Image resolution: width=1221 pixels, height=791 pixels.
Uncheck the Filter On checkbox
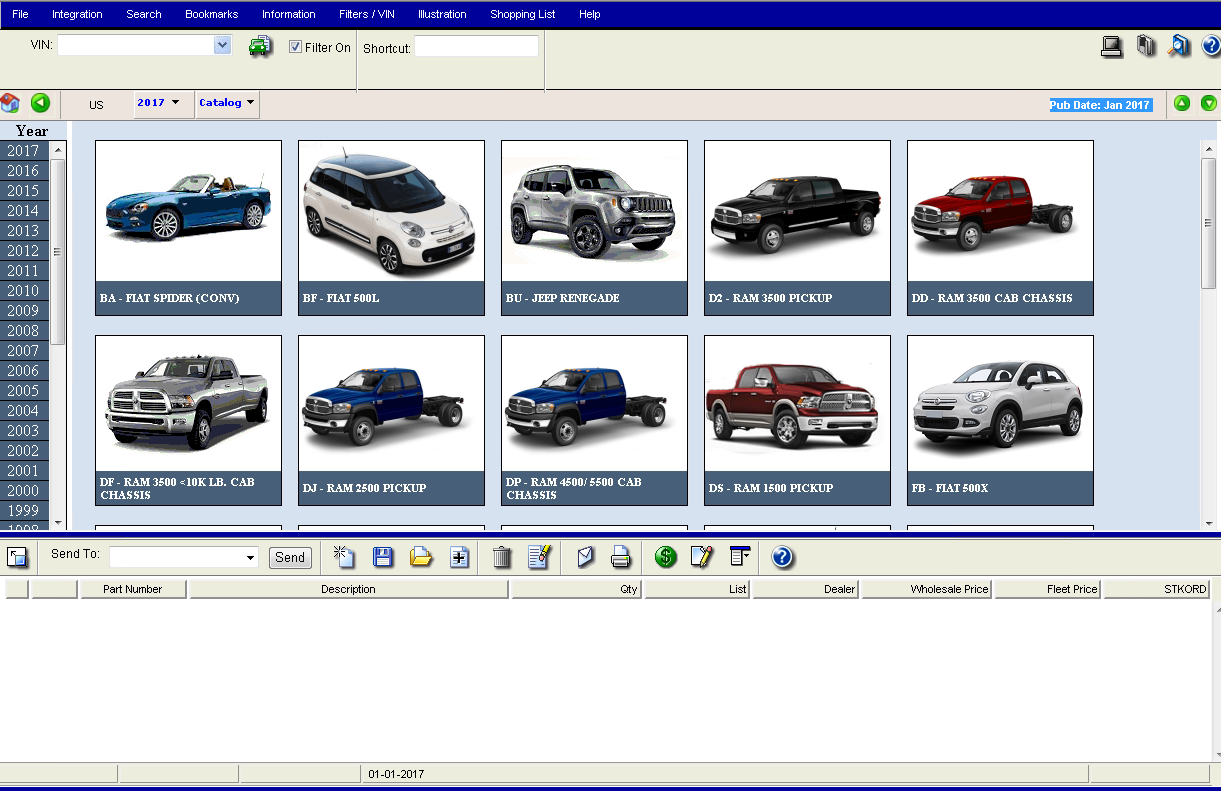tap(296, 47)
